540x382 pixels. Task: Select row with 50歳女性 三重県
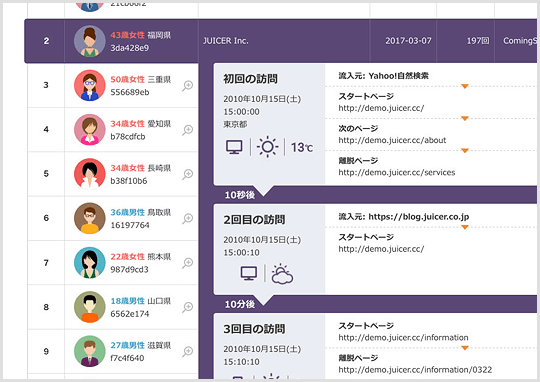coord(113,85)
